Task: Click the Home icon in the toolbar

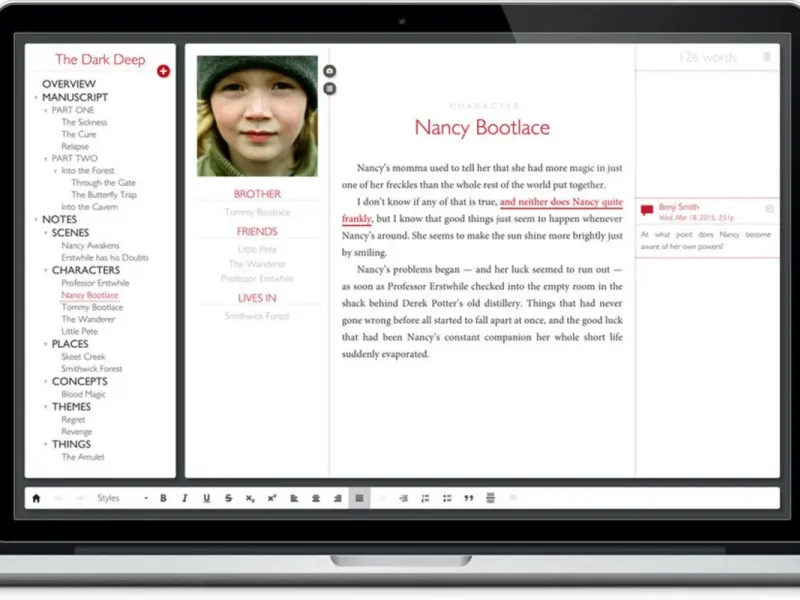Action: [36, 498]
